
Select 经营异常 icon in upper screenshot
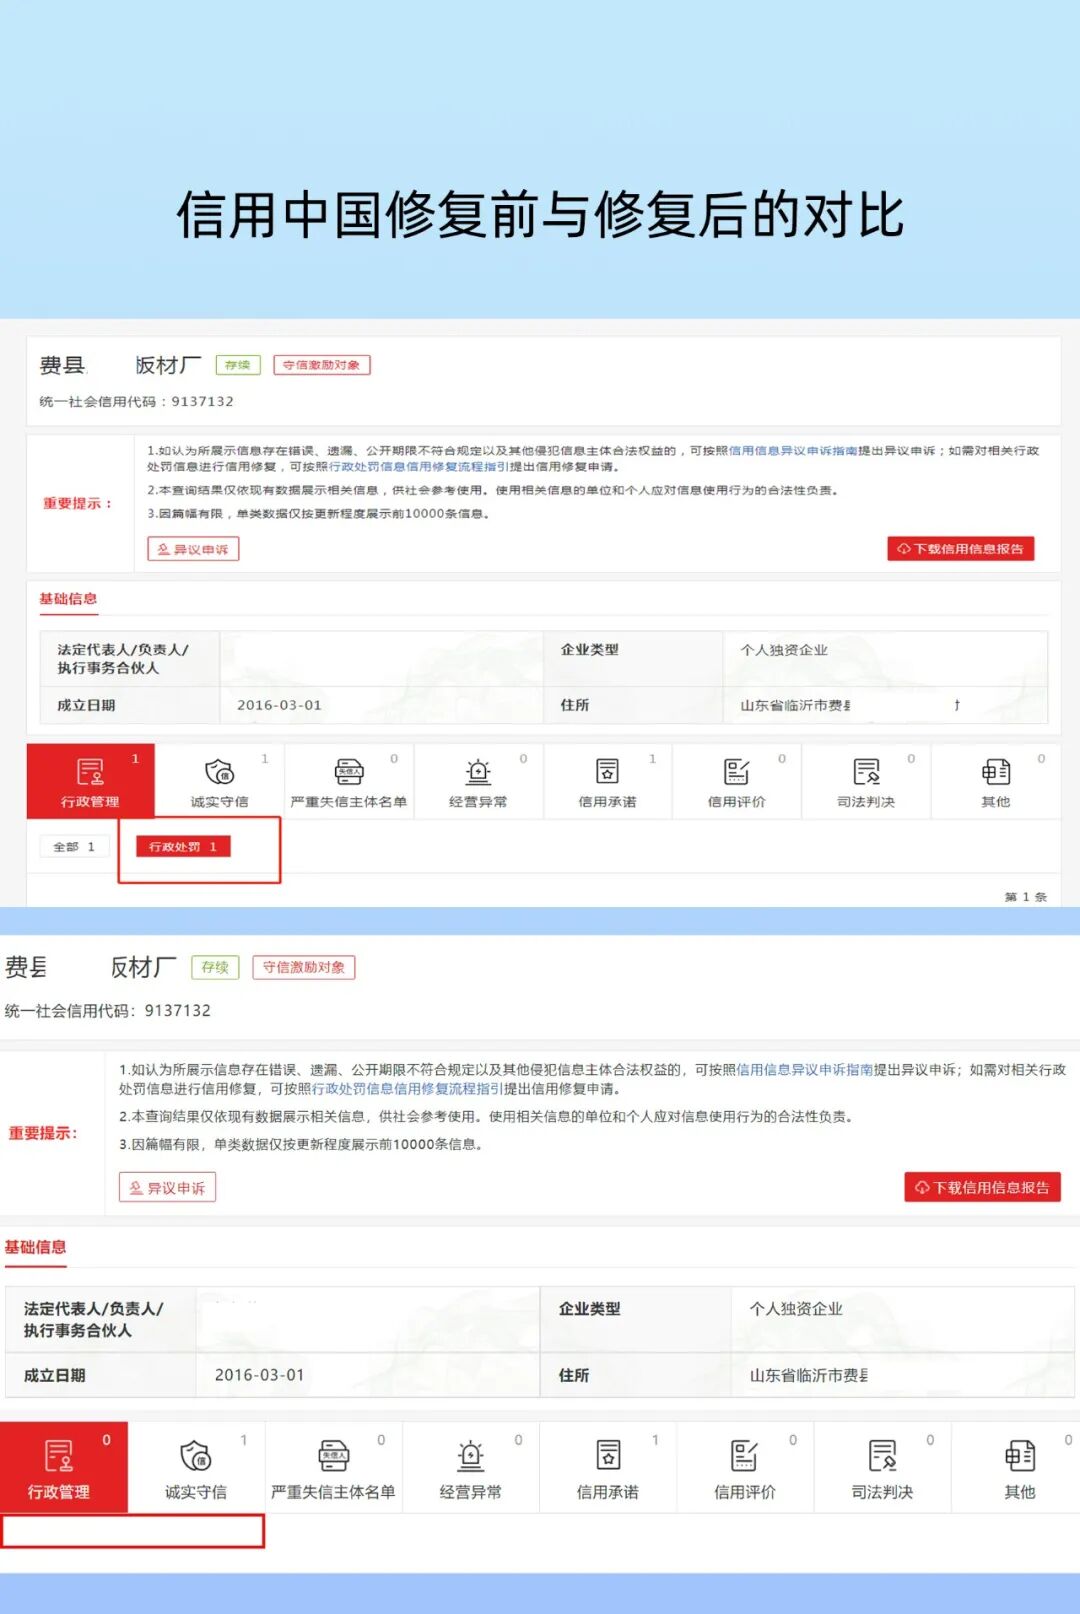pyautogui.click(x=478, y=772)
